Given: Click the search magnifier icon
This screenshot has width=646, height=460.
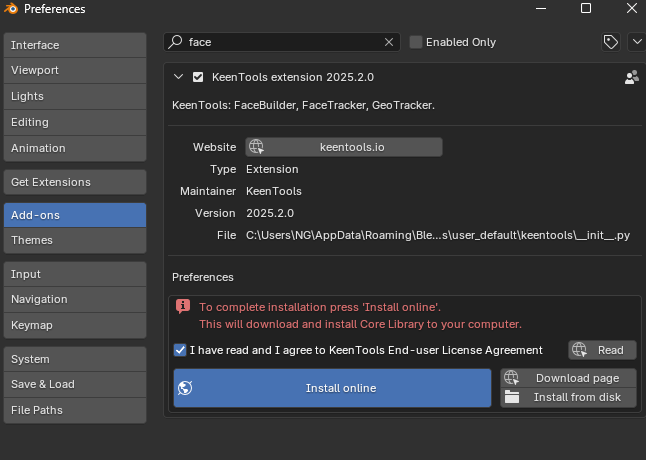Looking at the screenshot, I should click(x=176, y=42).
